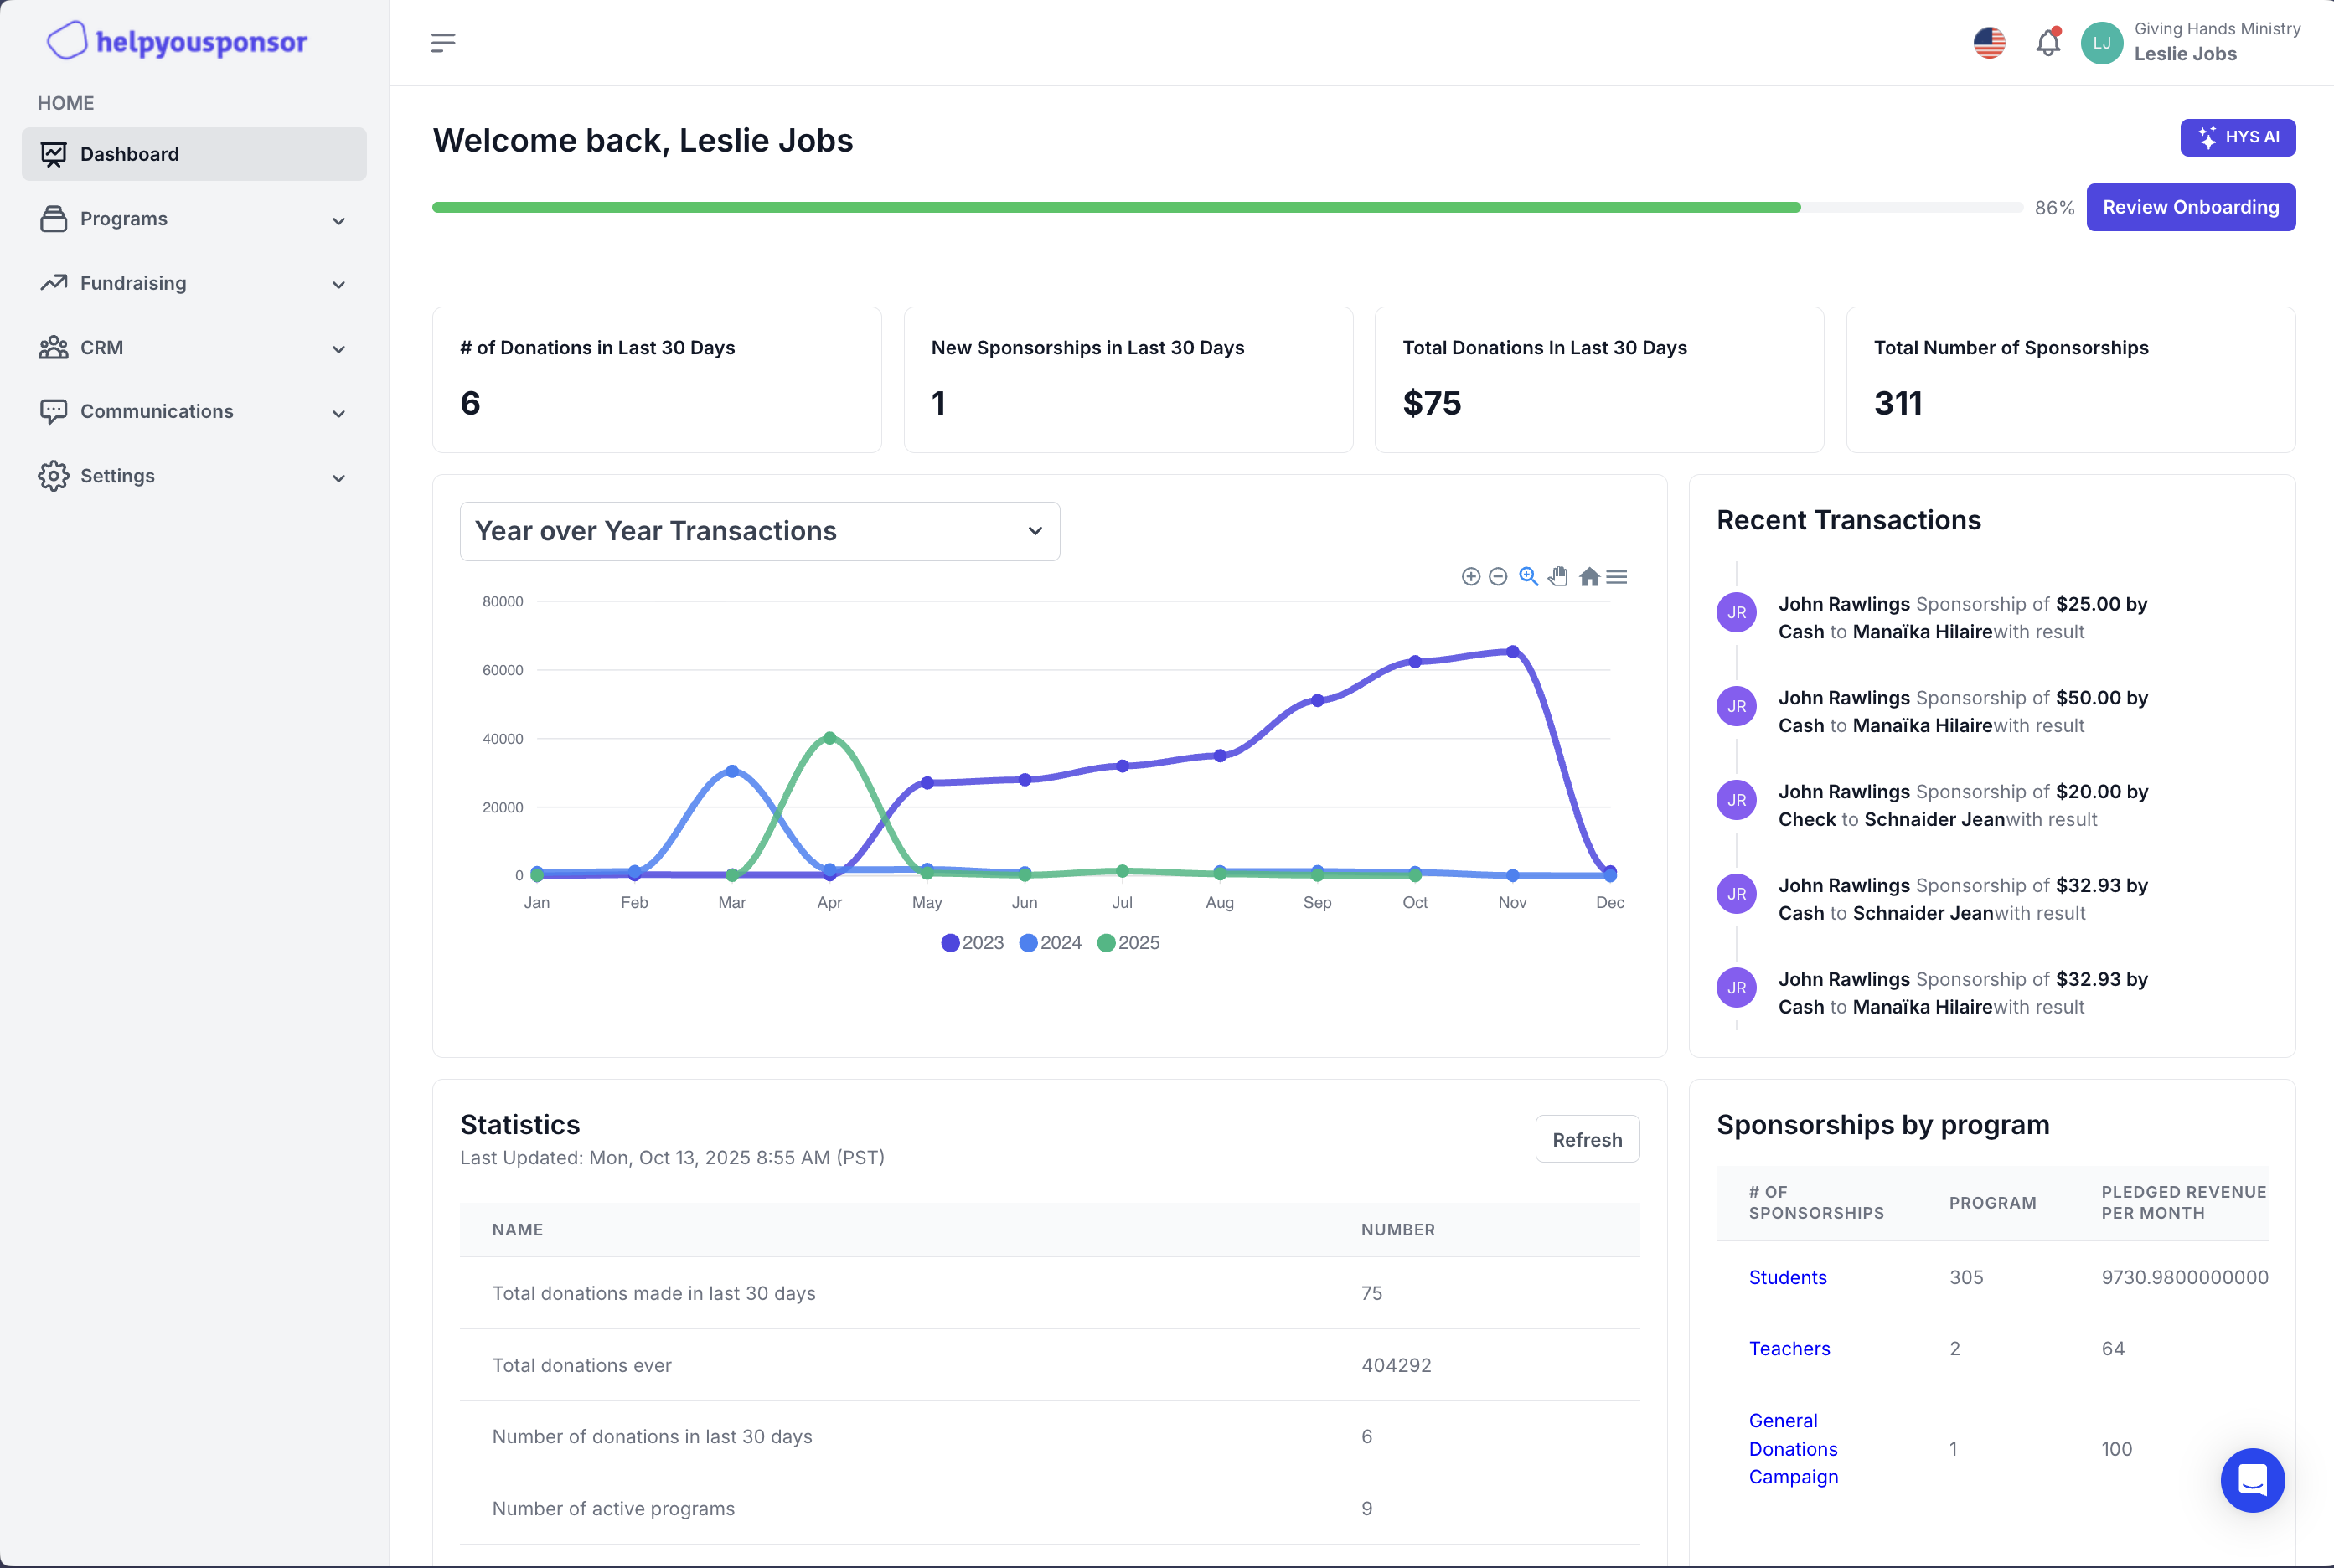This screenshot has height=1568, width=2334.
Task: Click the Review Onboarding button
Action: pyautogui.click(x=2190, y=207)
